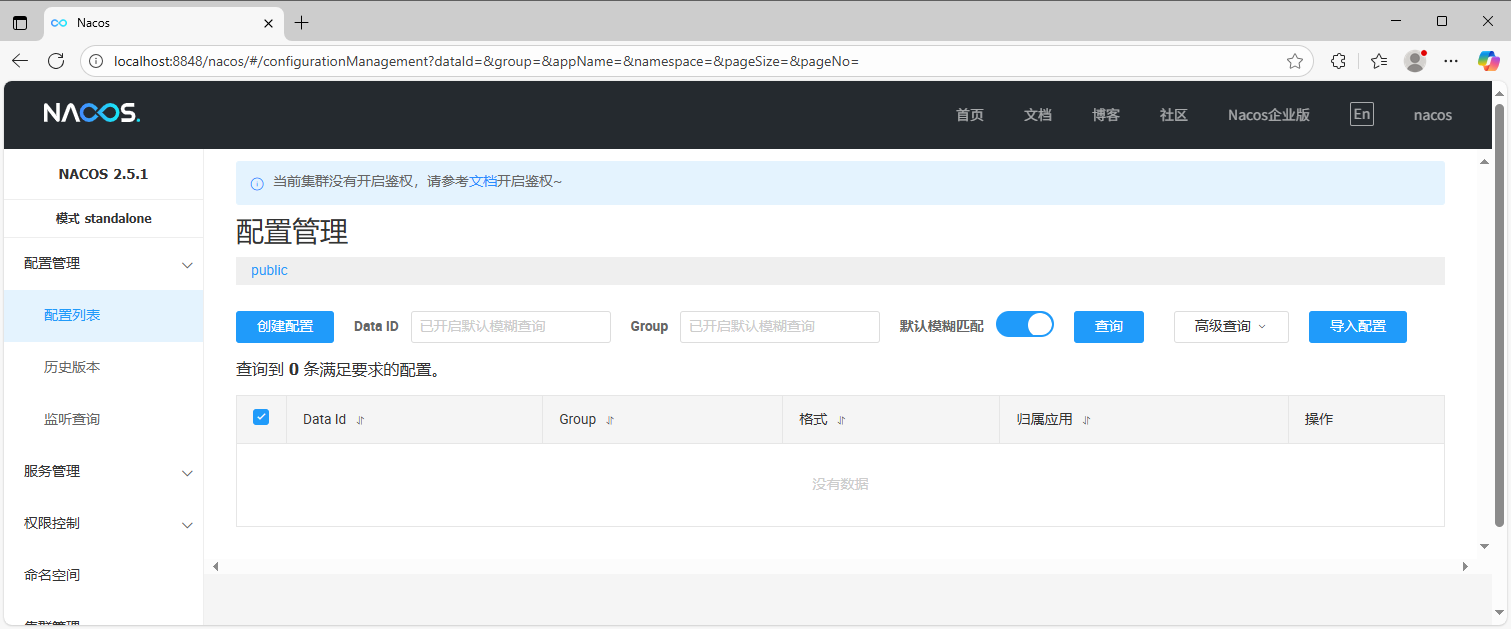Refresh the page with browser reload icon
Screen dimensions: 1511x629
coord(56,61)
